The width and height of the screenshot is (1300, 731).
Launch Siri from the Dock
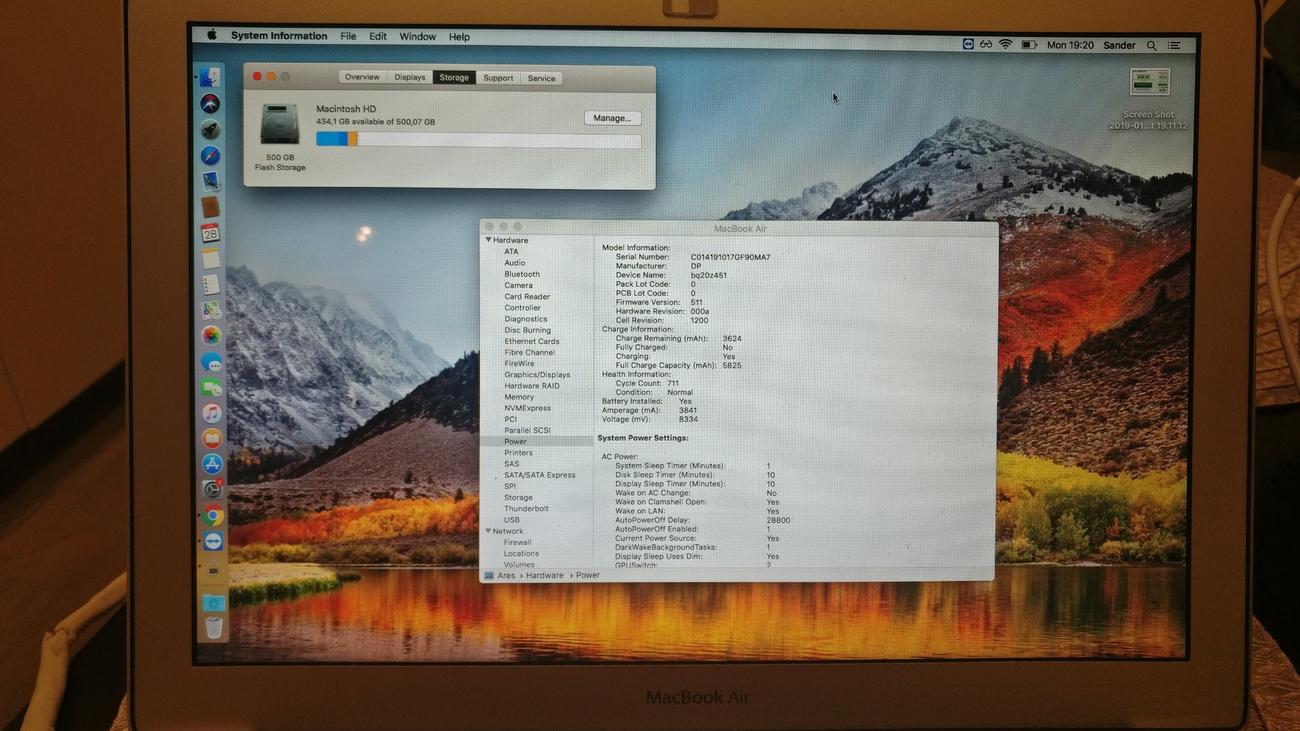pyautogui.click(x=210, y=103)
